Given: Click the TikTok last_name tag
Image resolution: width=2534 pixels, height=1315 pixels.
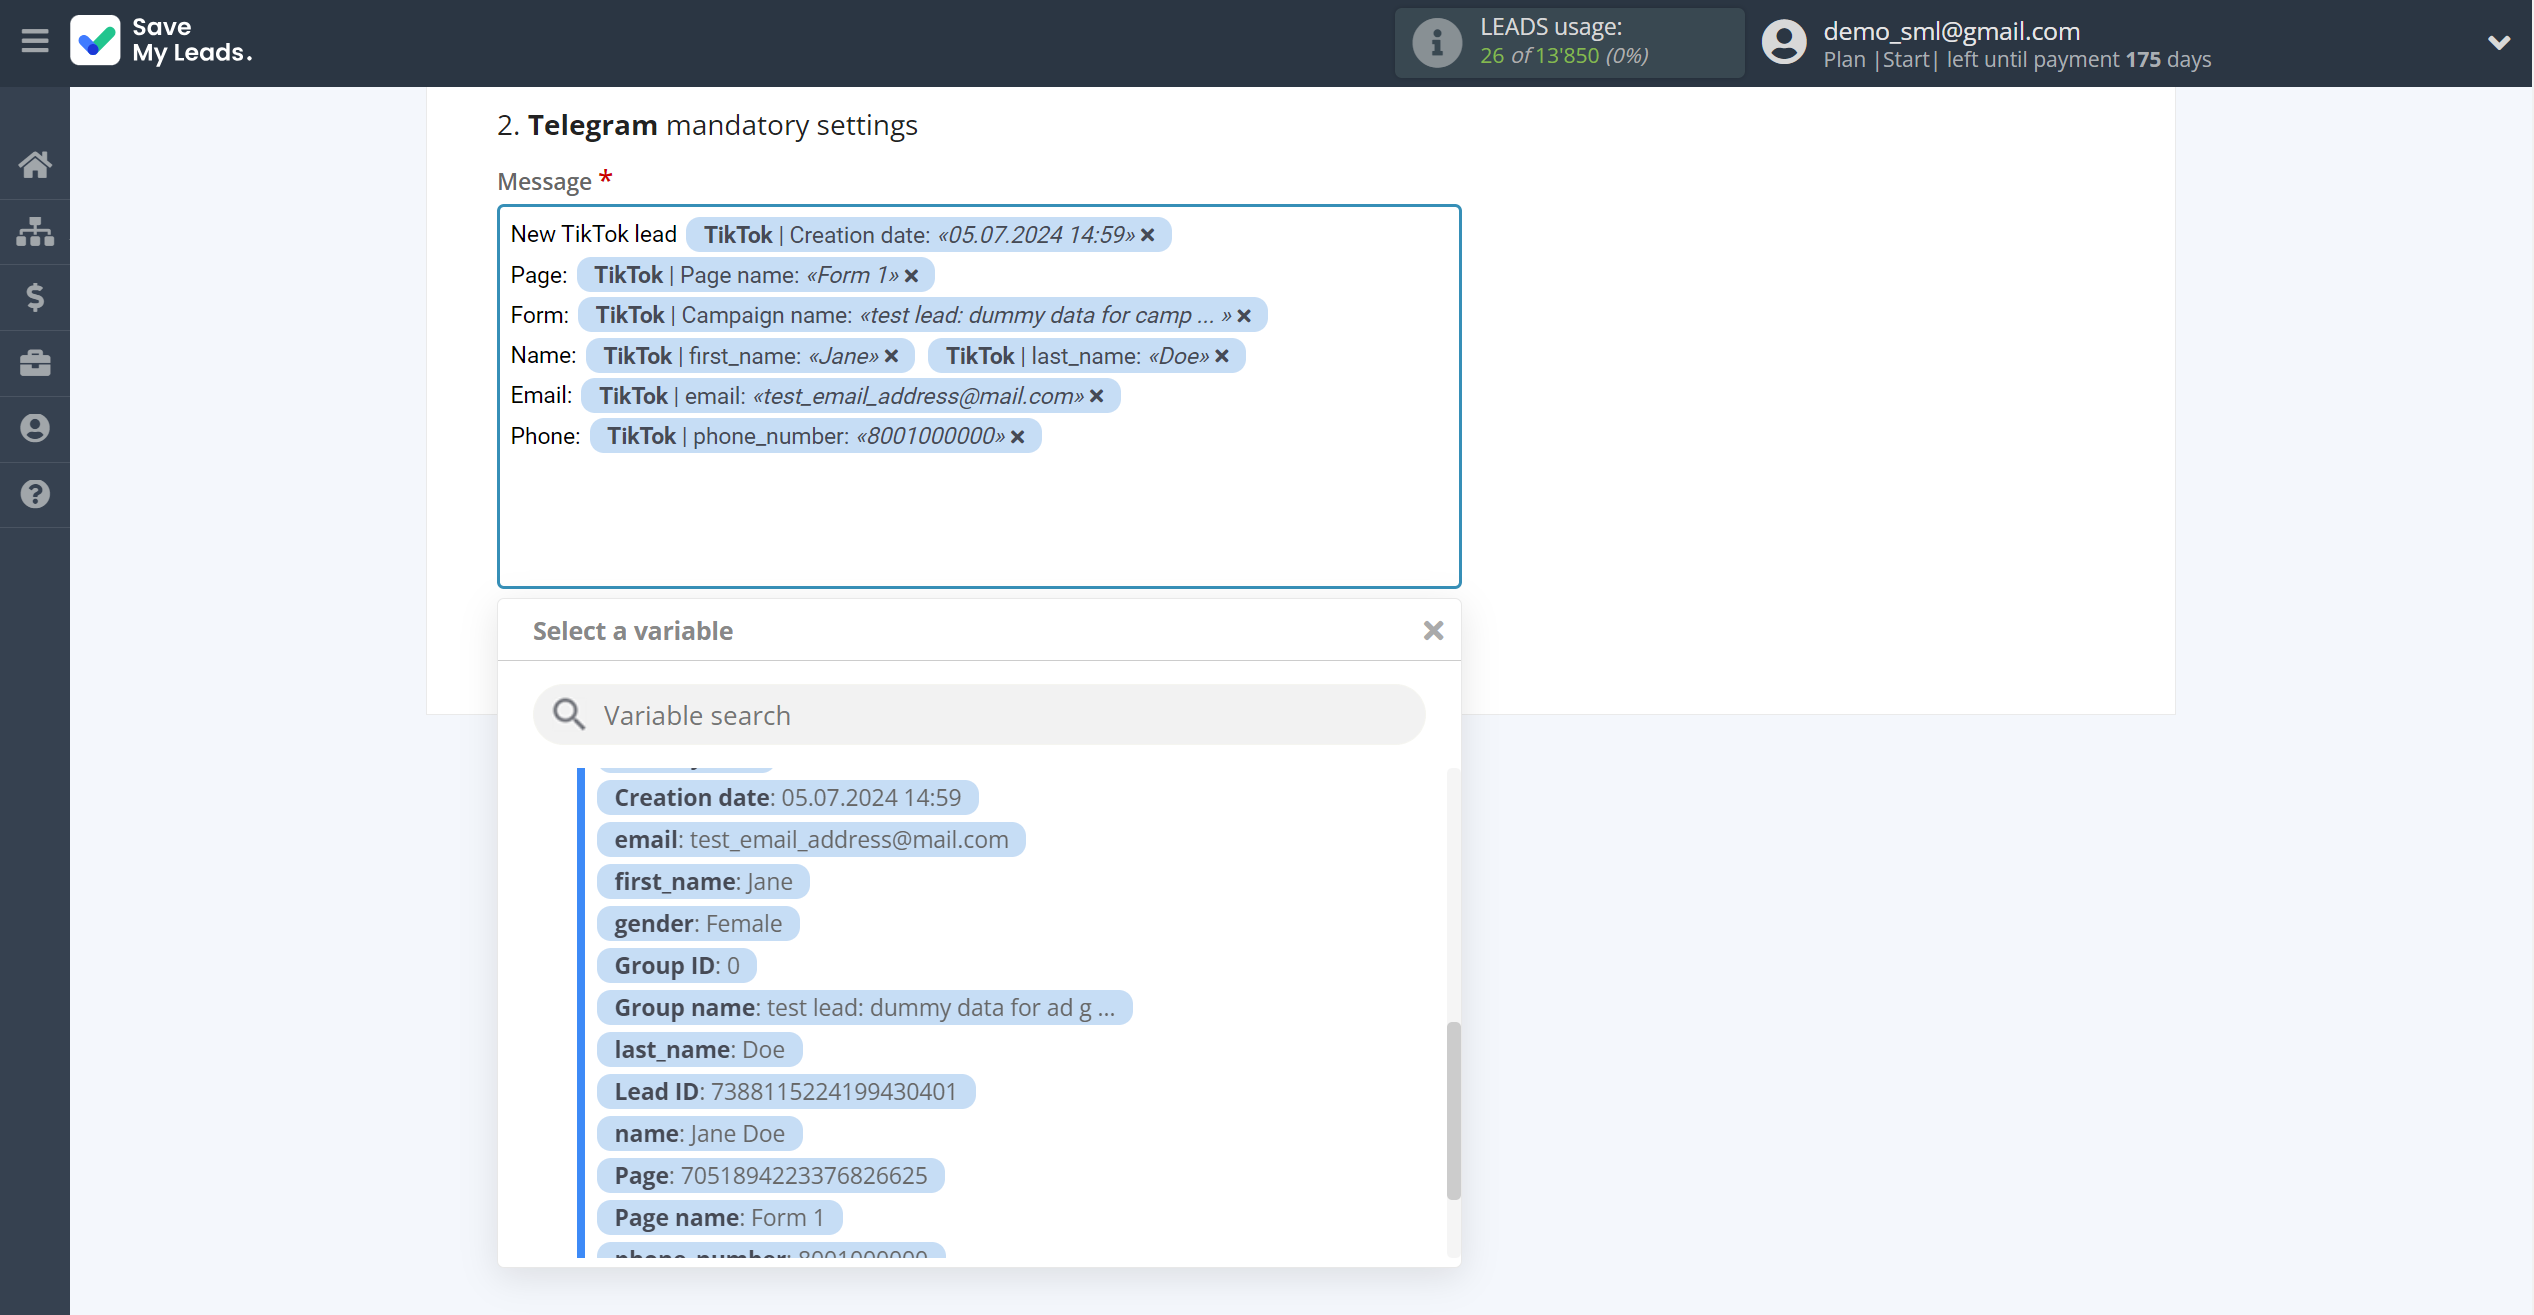Looking at the screenshot, I should click(x=1086, y=356).
